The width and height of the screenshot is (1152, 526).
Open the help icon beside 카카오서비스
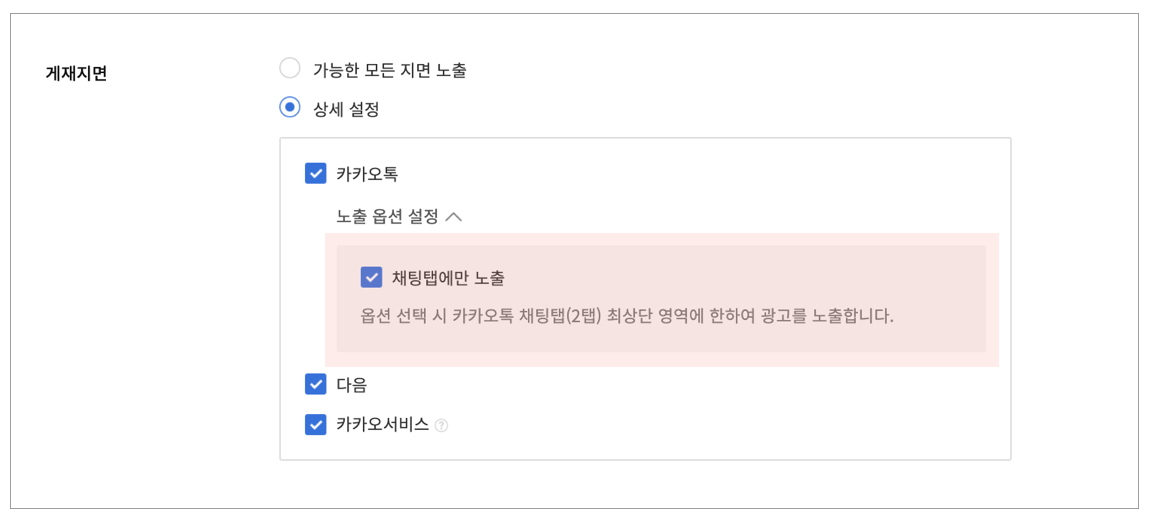point(441,425)
